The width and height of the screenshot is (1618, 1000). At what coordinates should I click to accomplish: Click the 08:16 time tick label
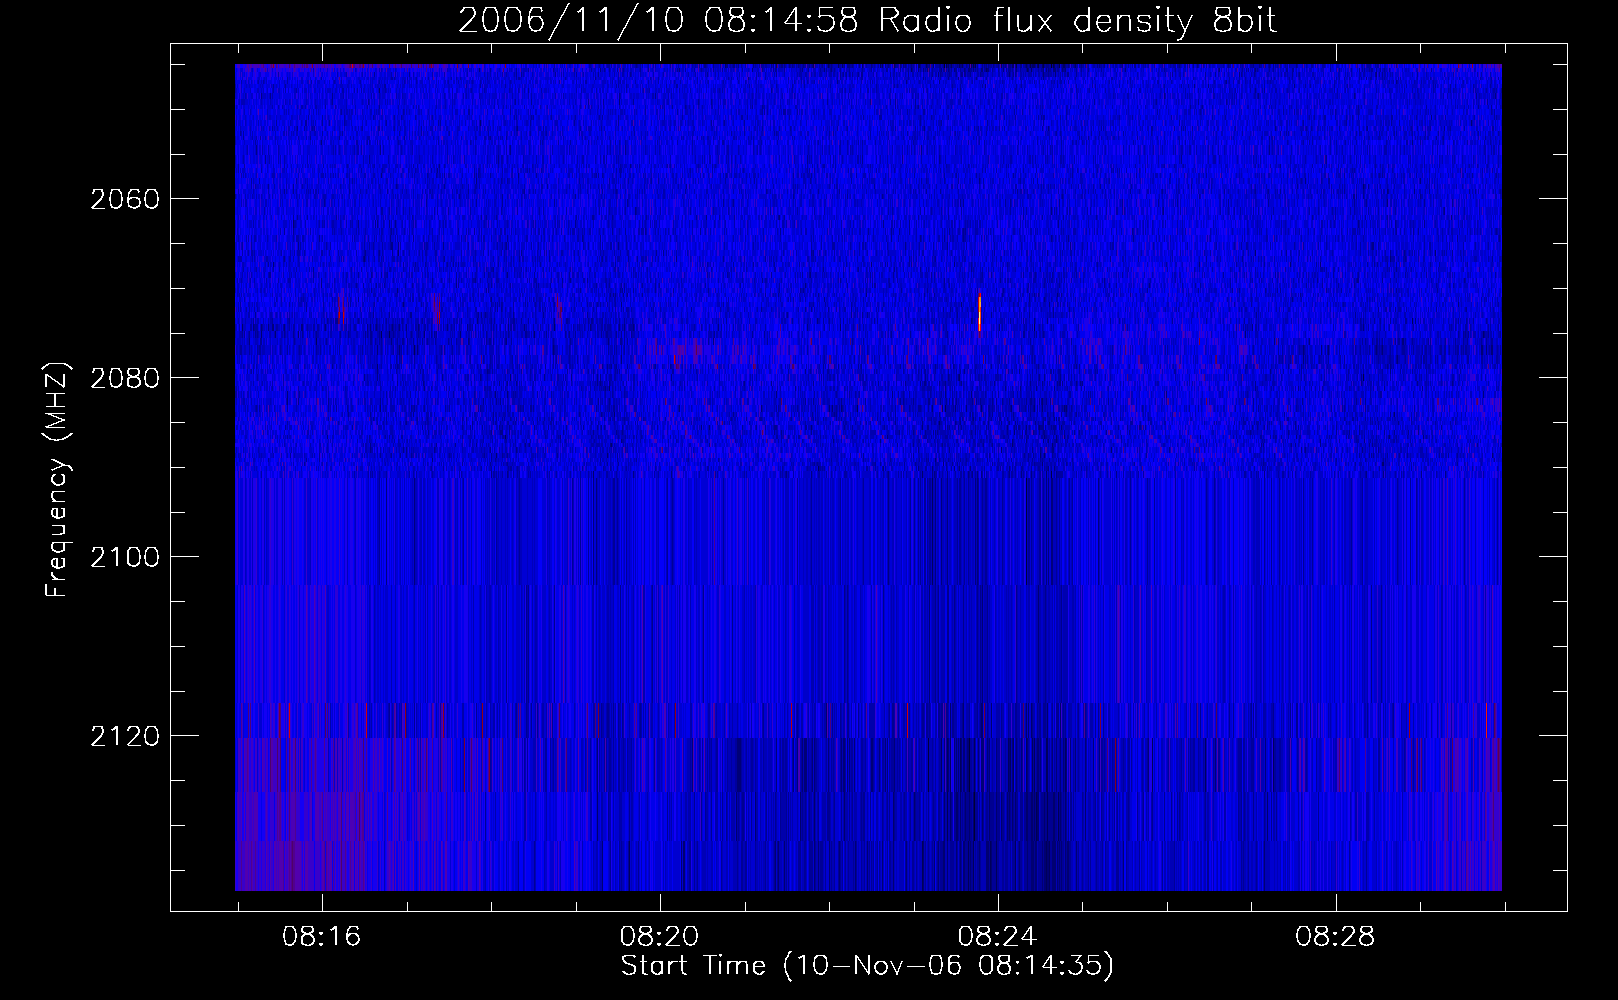tap(322, 937)
